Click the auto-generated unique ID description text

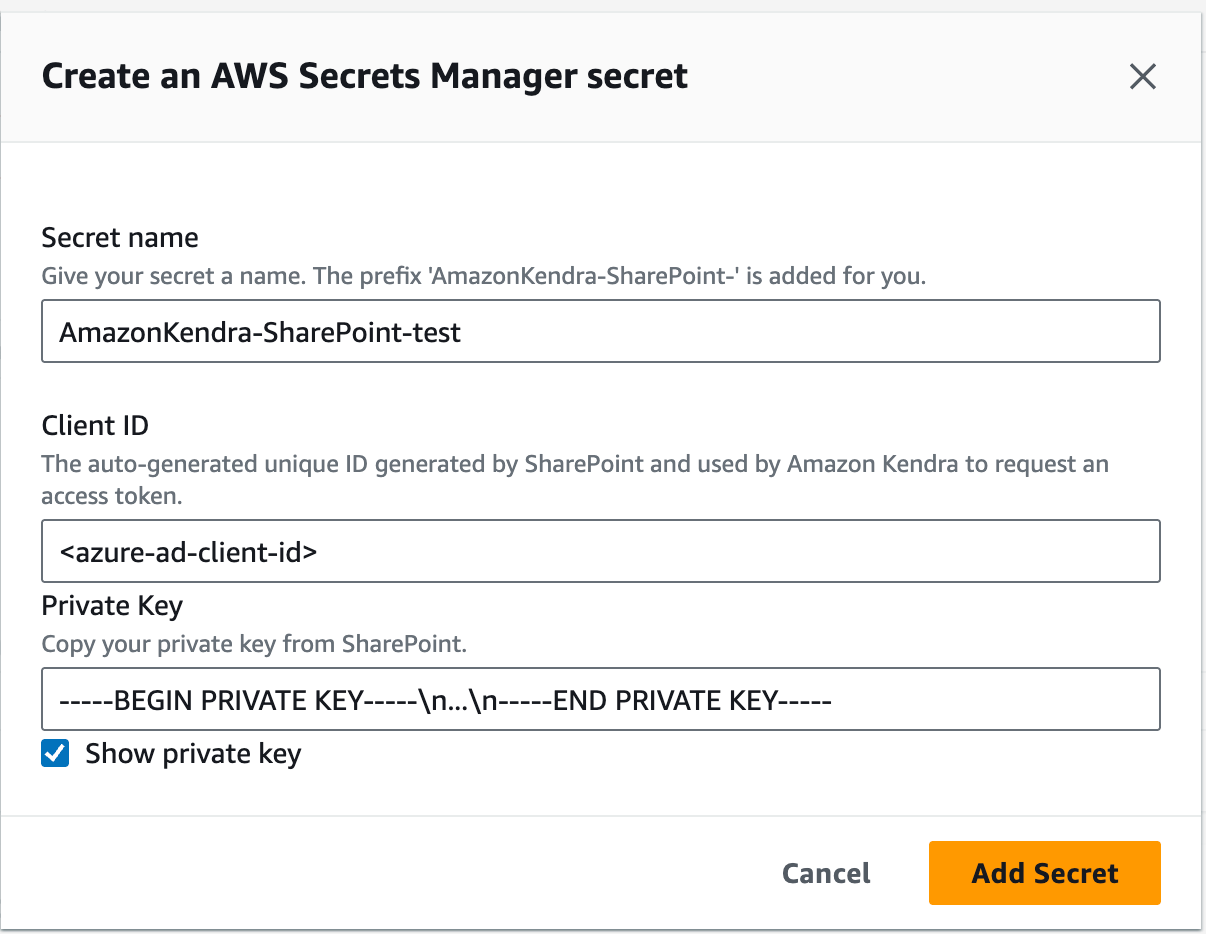tap(574, 465)
